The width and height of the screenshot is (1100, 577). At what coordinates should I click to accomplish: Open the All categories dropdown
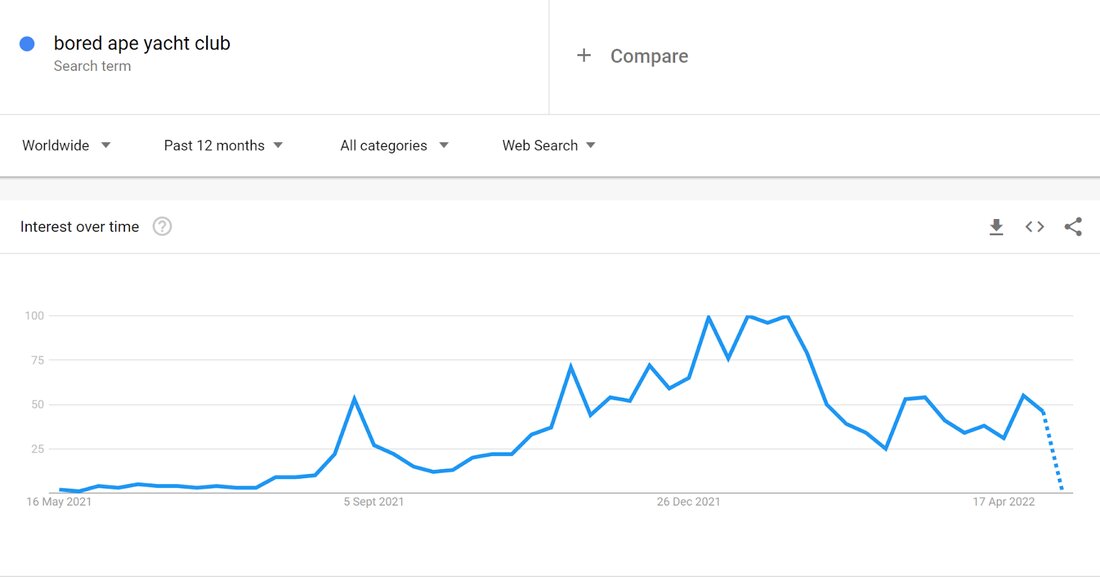click(x=394, y=145)
